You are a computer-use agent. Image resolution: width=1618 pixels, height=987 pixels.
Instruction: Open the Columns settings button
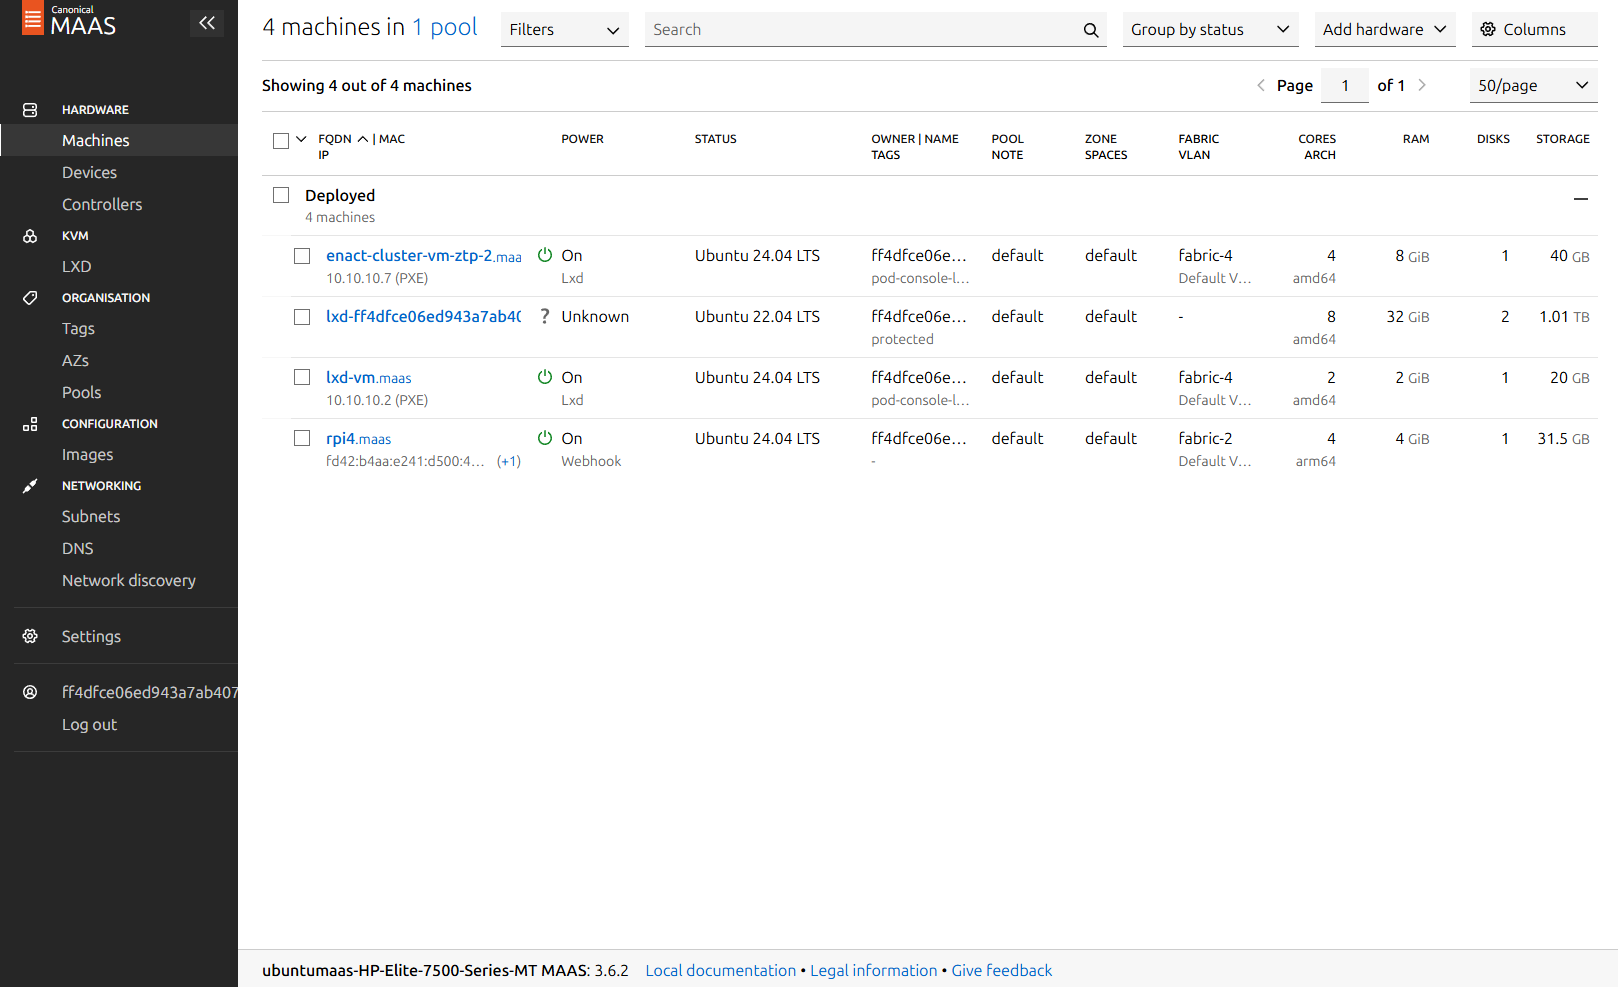point(1533,30)
